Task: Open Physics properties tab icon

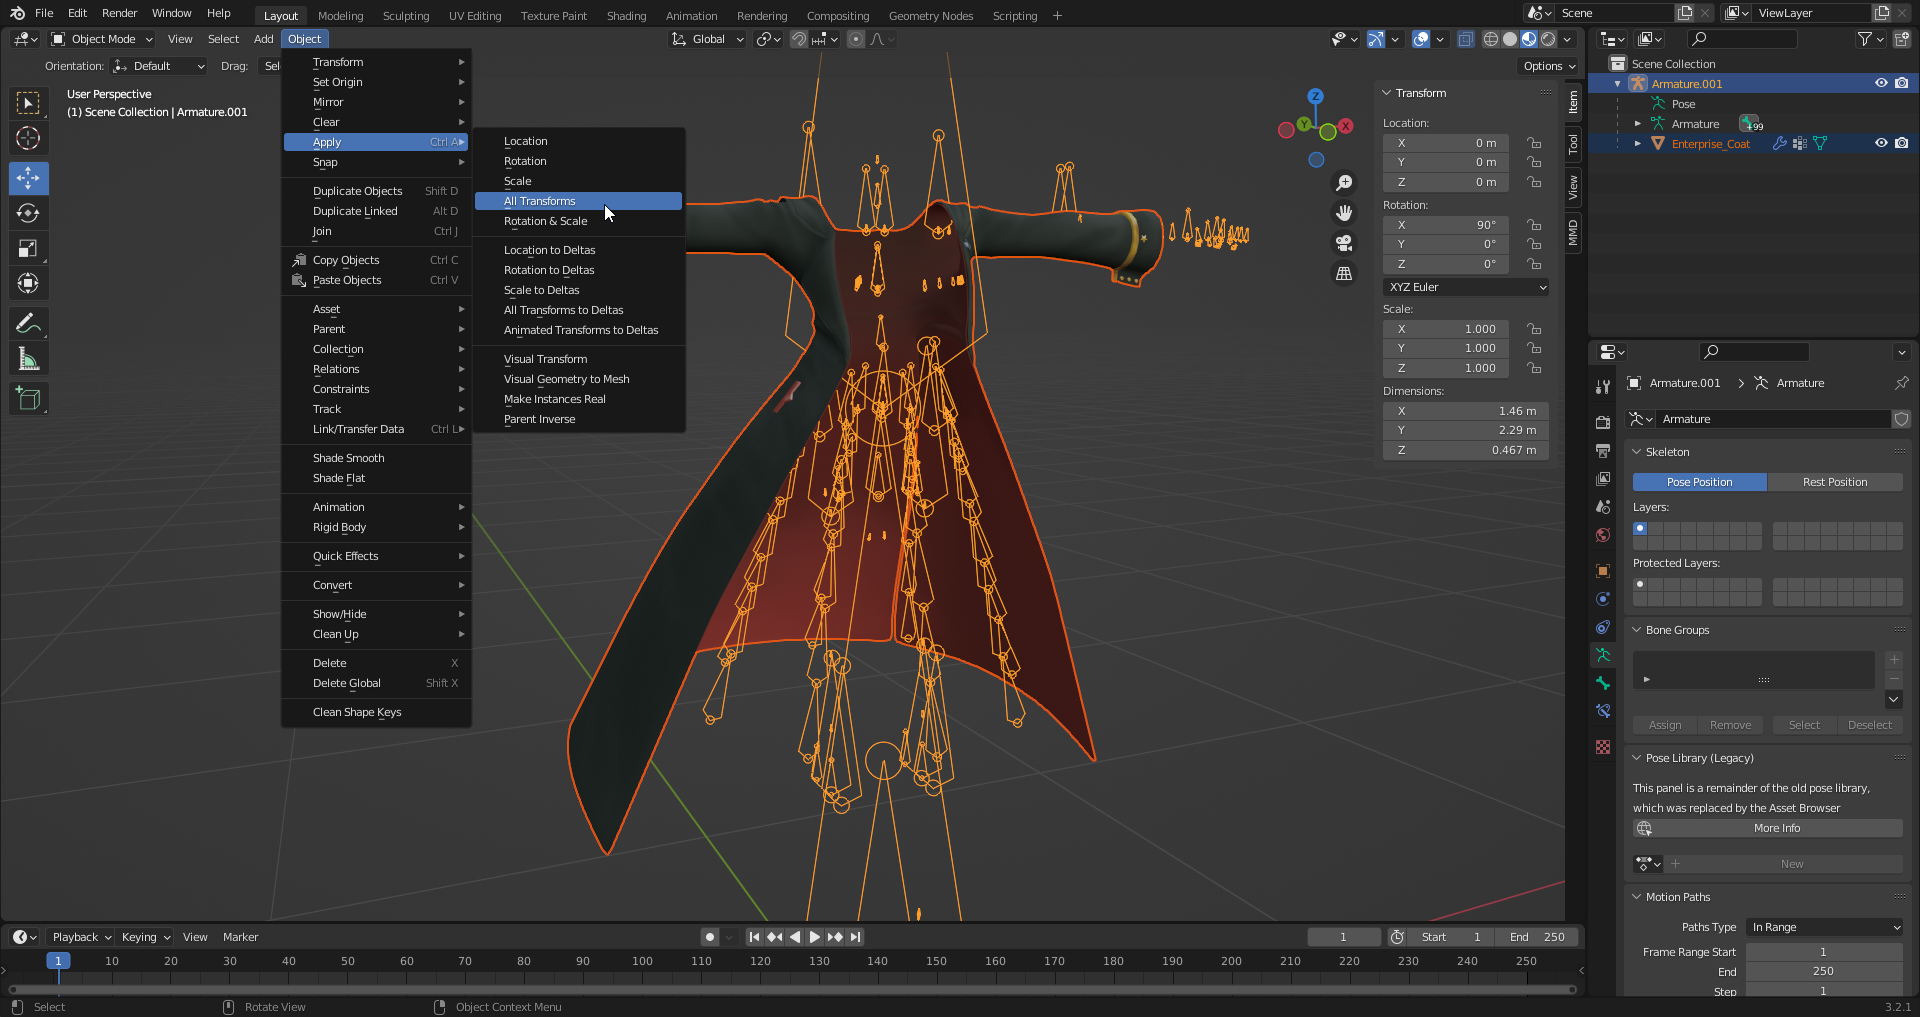Action: pos(1603,599)
